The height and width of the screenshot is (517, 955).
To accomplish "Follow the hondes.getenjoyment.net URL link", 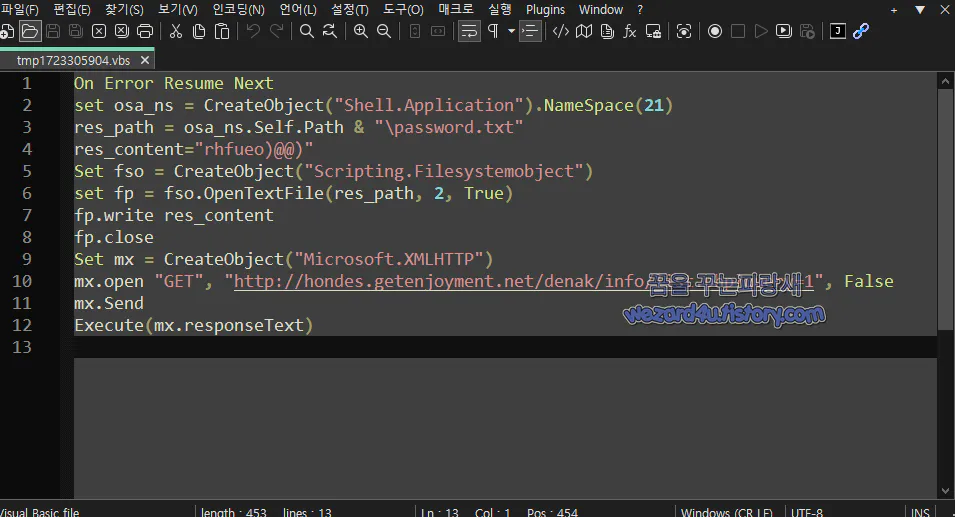I will pos(524,281).
